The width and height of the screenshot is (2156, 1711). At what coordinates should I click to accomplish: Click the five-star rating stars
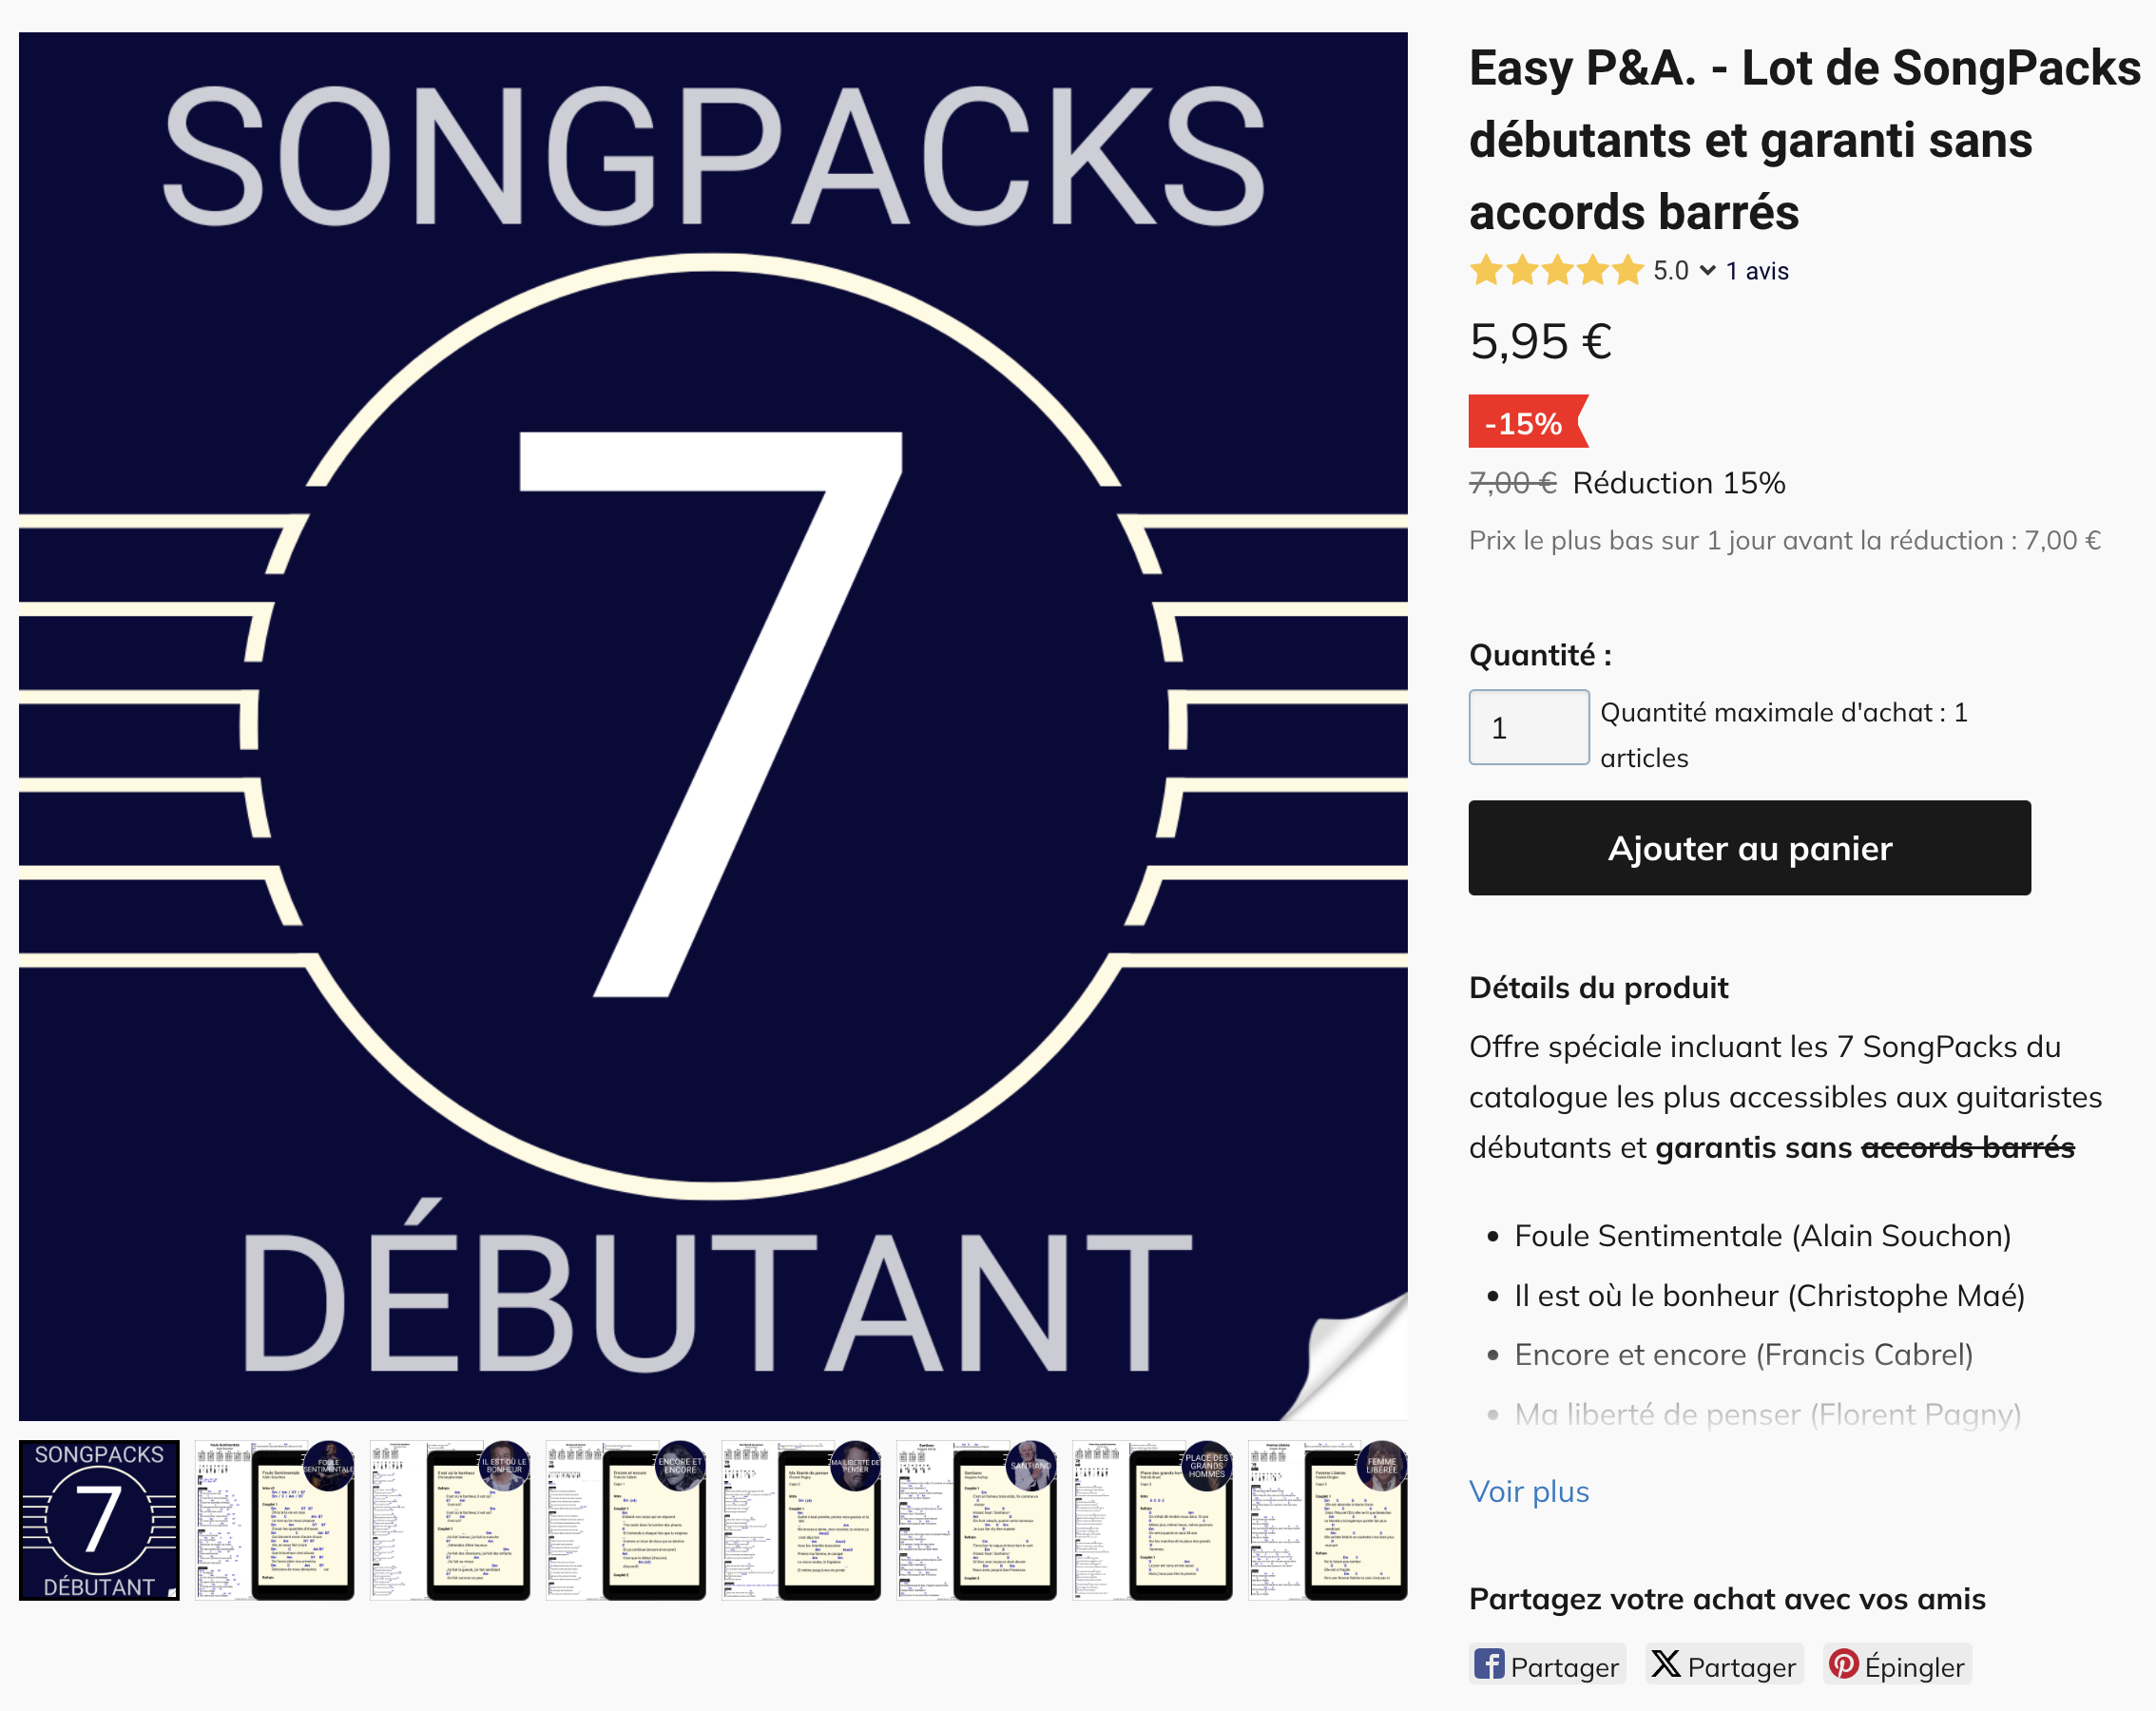[1556, 270]
